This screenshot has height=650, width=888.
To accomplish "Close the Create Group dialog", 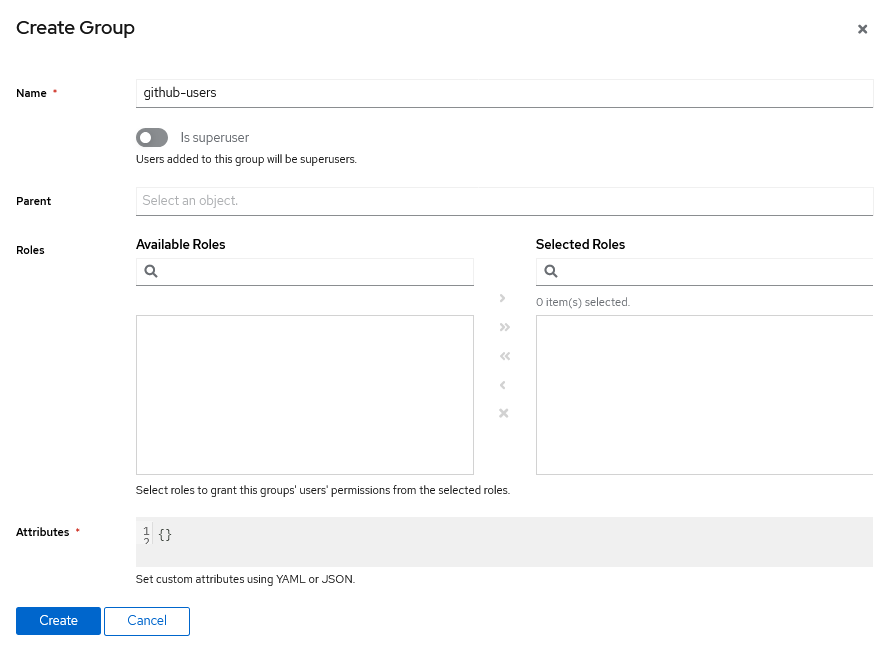I will (x=862, y=30).
